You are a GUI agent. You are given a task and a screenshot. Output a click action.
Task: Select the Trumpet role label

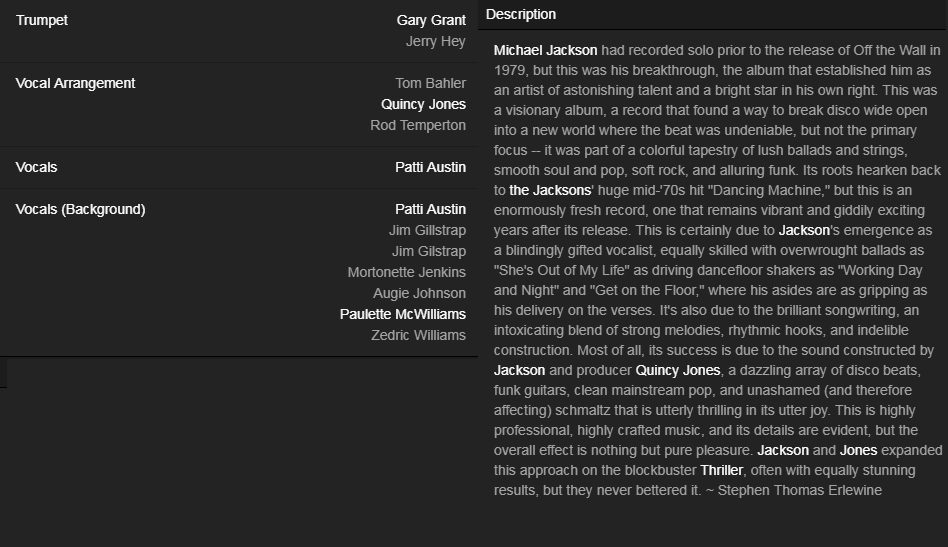click(42, 20)
